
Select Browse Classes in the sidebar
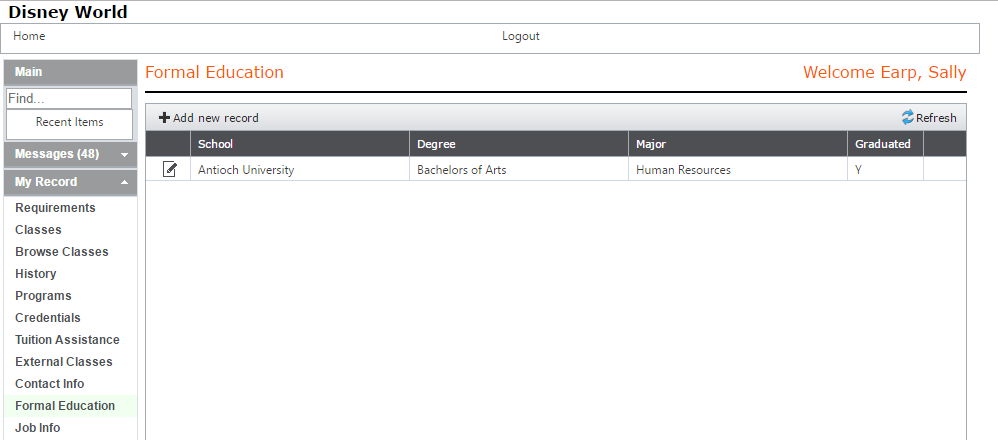61,252
